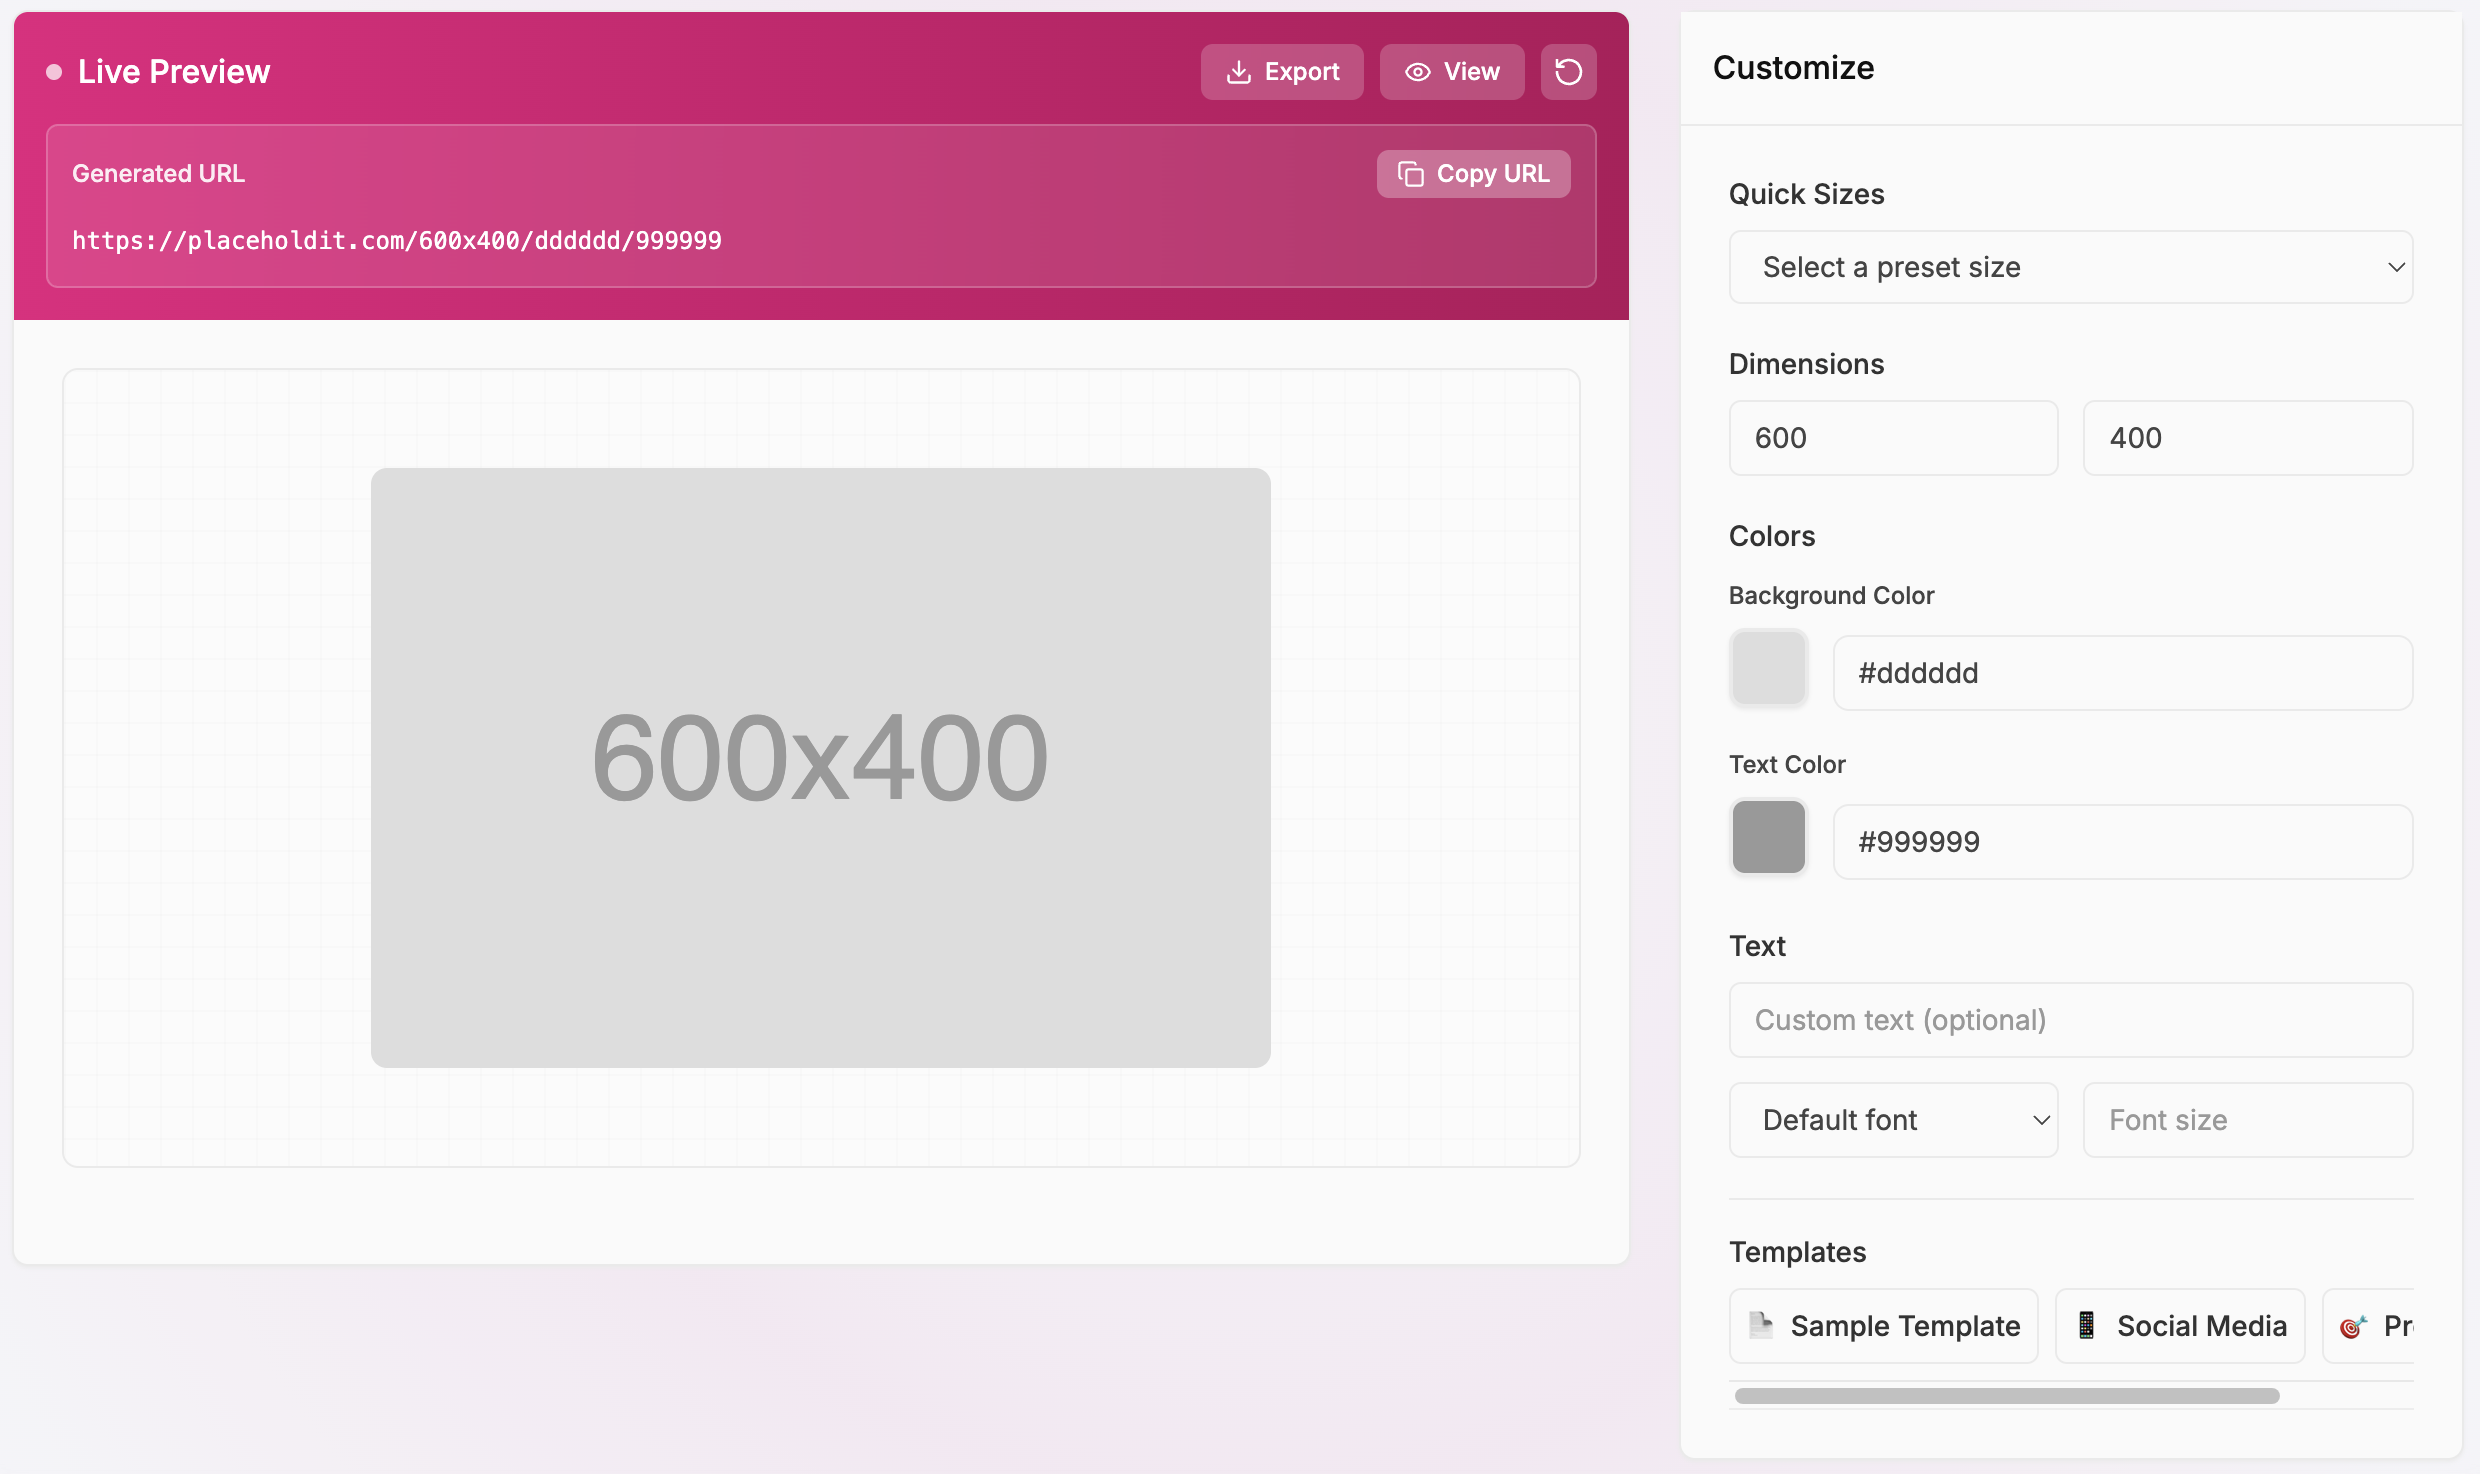Click the reset/refresh icon button
This screenshot has width=2480, height=1474.
pos(1568,72)
